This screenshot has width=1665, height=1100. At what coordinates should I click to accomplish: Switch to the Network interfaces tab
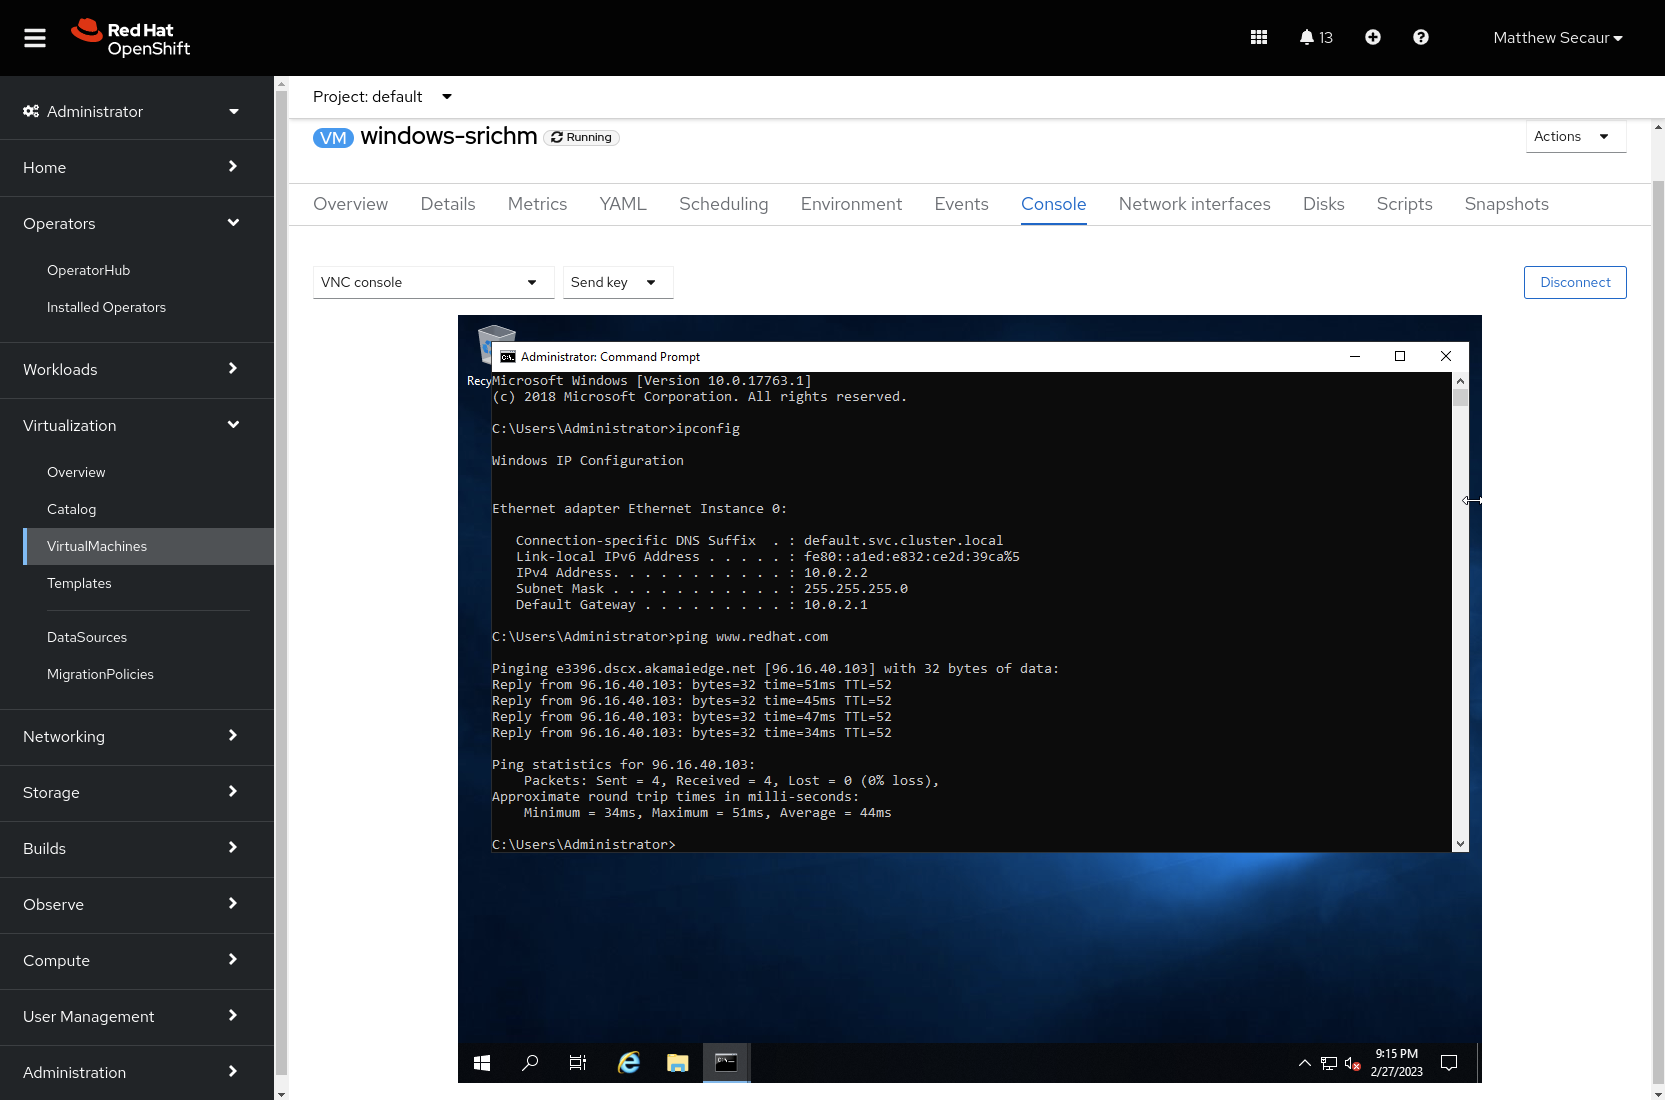click(1194, 204)
